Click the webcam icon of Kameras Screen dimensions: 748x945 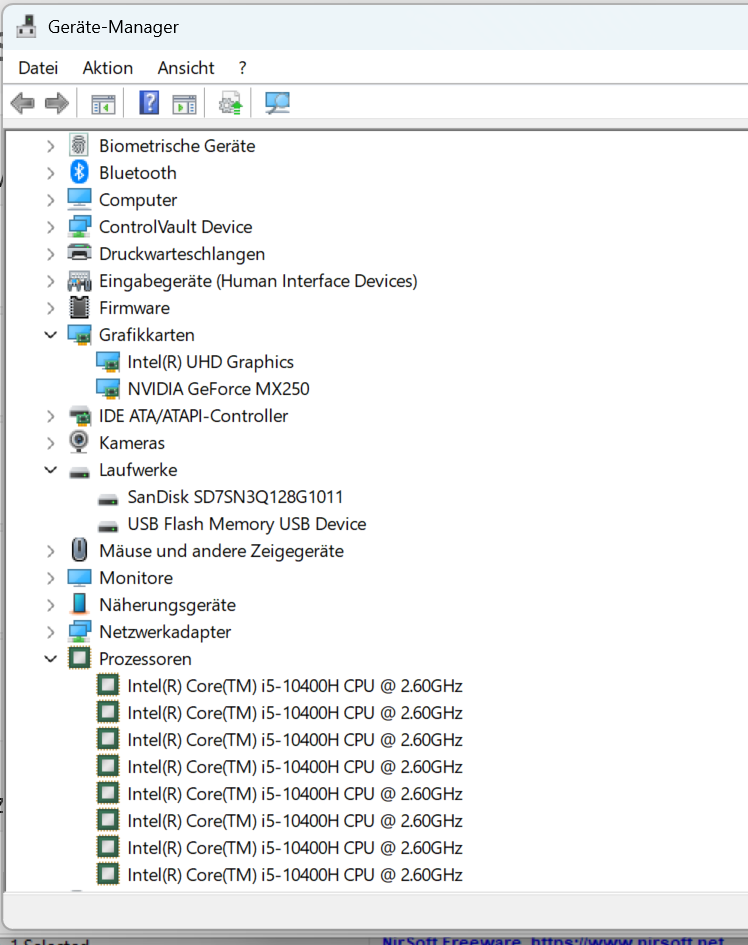point(79,442)
